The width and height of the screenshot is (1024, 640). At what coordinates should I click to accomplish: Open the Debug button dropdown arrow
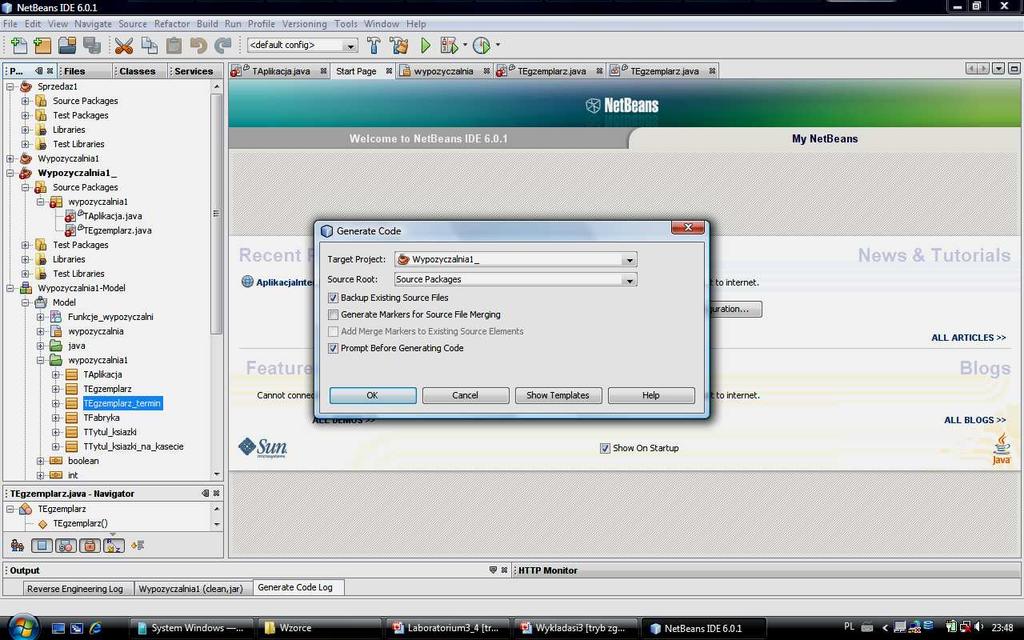coord(465,45)
